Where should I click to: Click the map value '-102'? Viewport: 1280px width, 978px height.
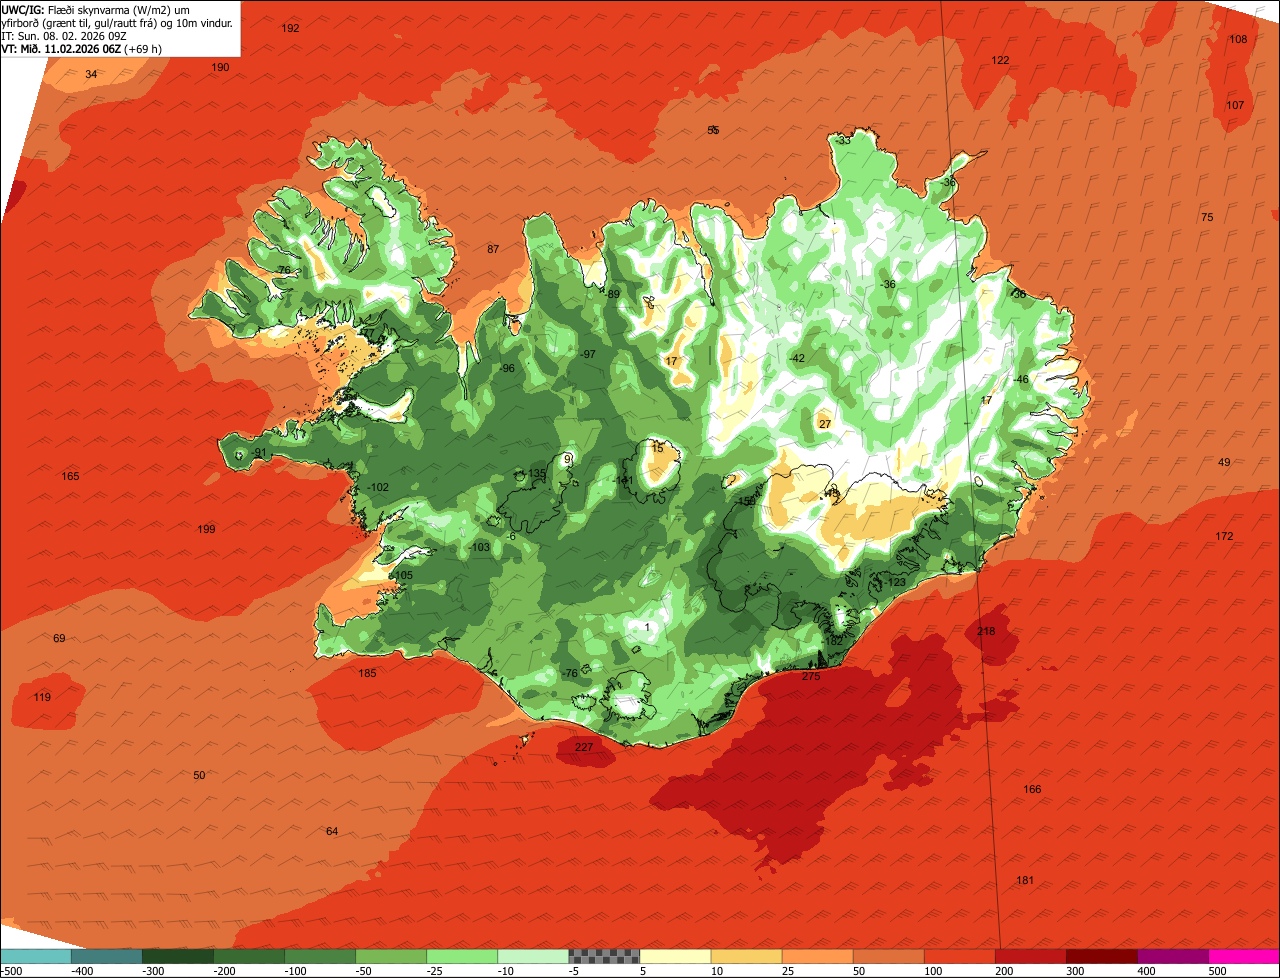pyautogui.click(x=377, y=487)
